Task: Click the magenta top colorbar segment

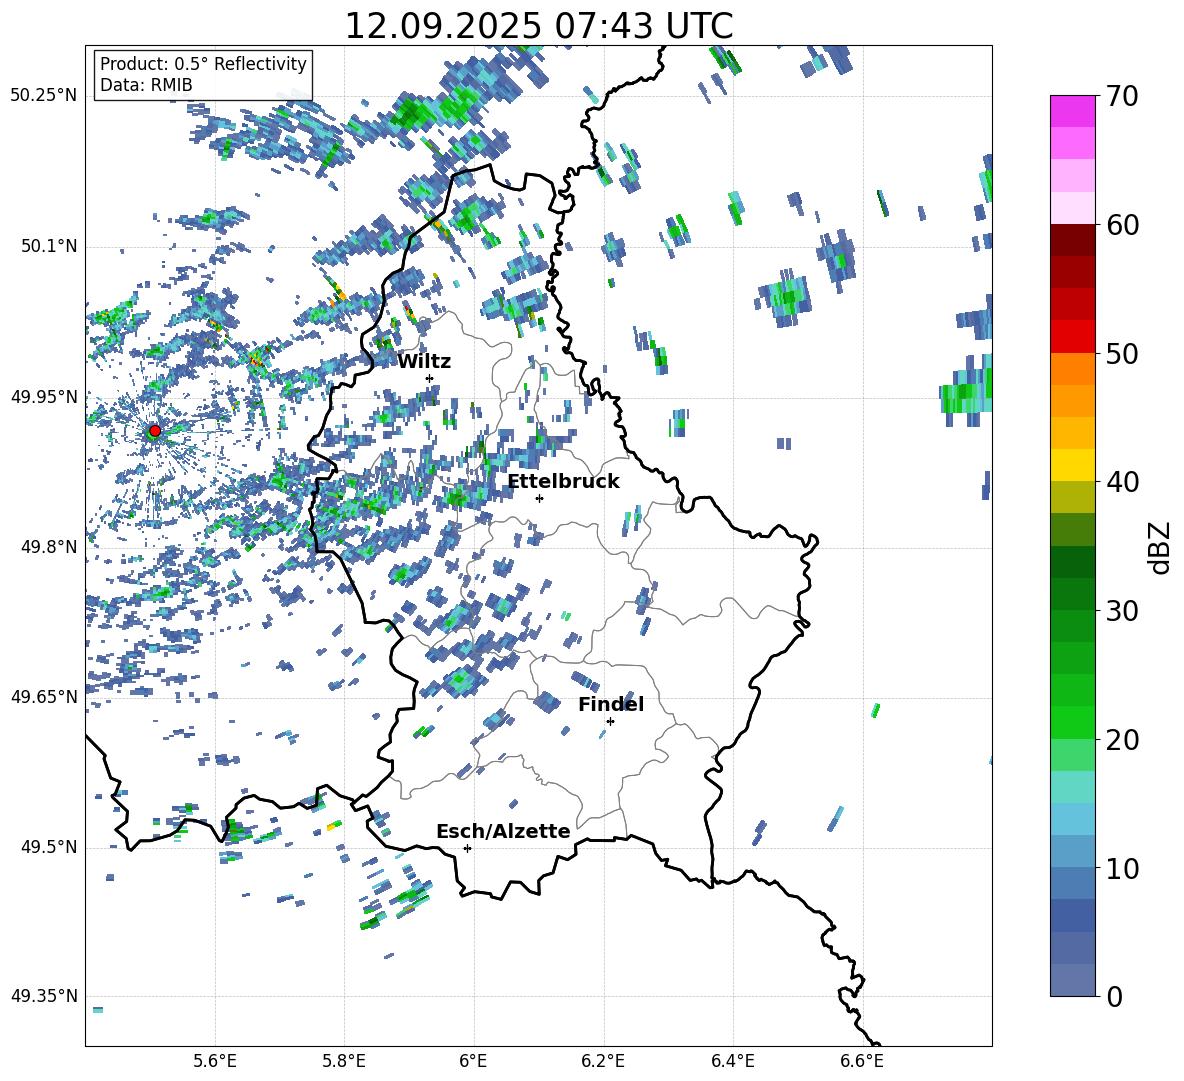Action: click(x=1073, y=111)
